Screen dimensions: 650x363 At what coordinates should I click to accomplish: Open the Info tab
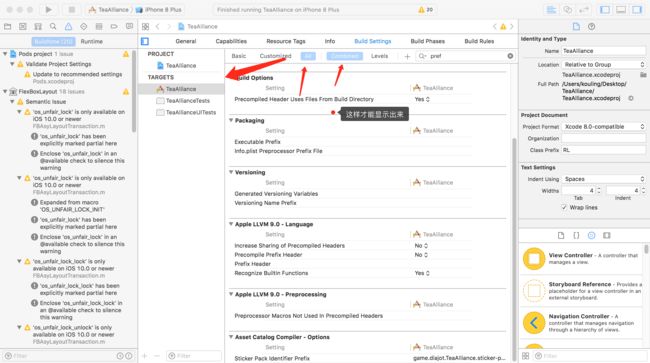pos(330,41)
